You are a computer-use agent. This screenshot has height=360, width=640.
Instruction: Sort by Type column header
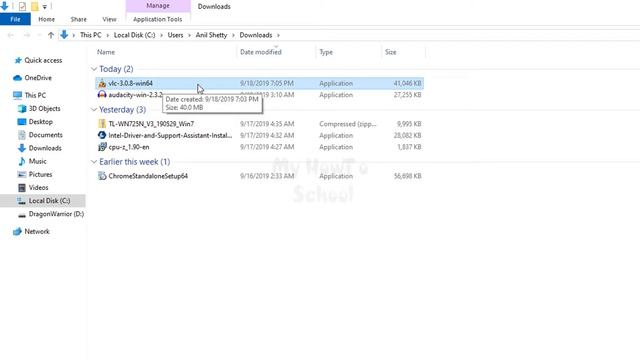(x=326, y=52)
